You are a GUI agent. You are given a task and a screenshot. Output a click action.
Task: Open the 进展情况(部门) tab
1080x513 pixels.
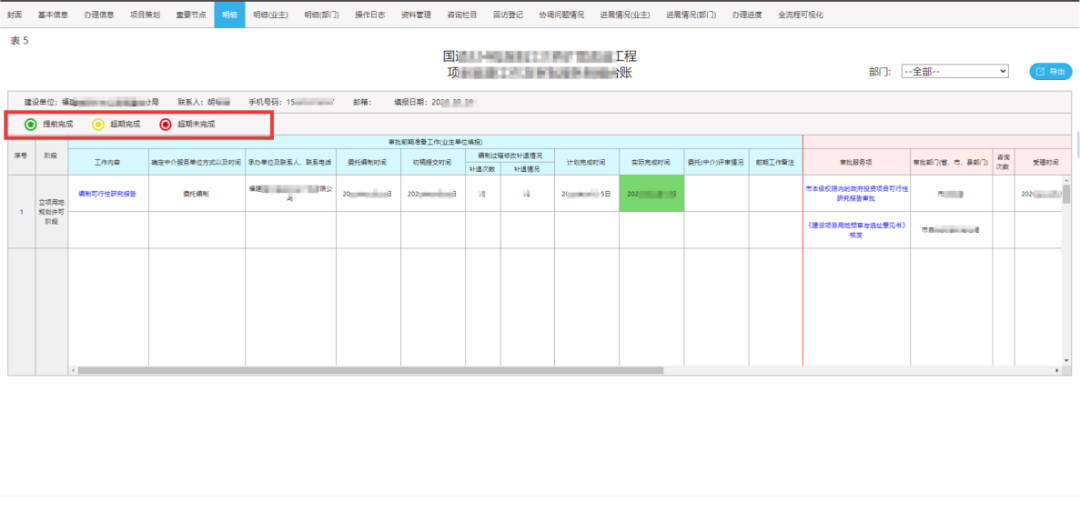691,14
